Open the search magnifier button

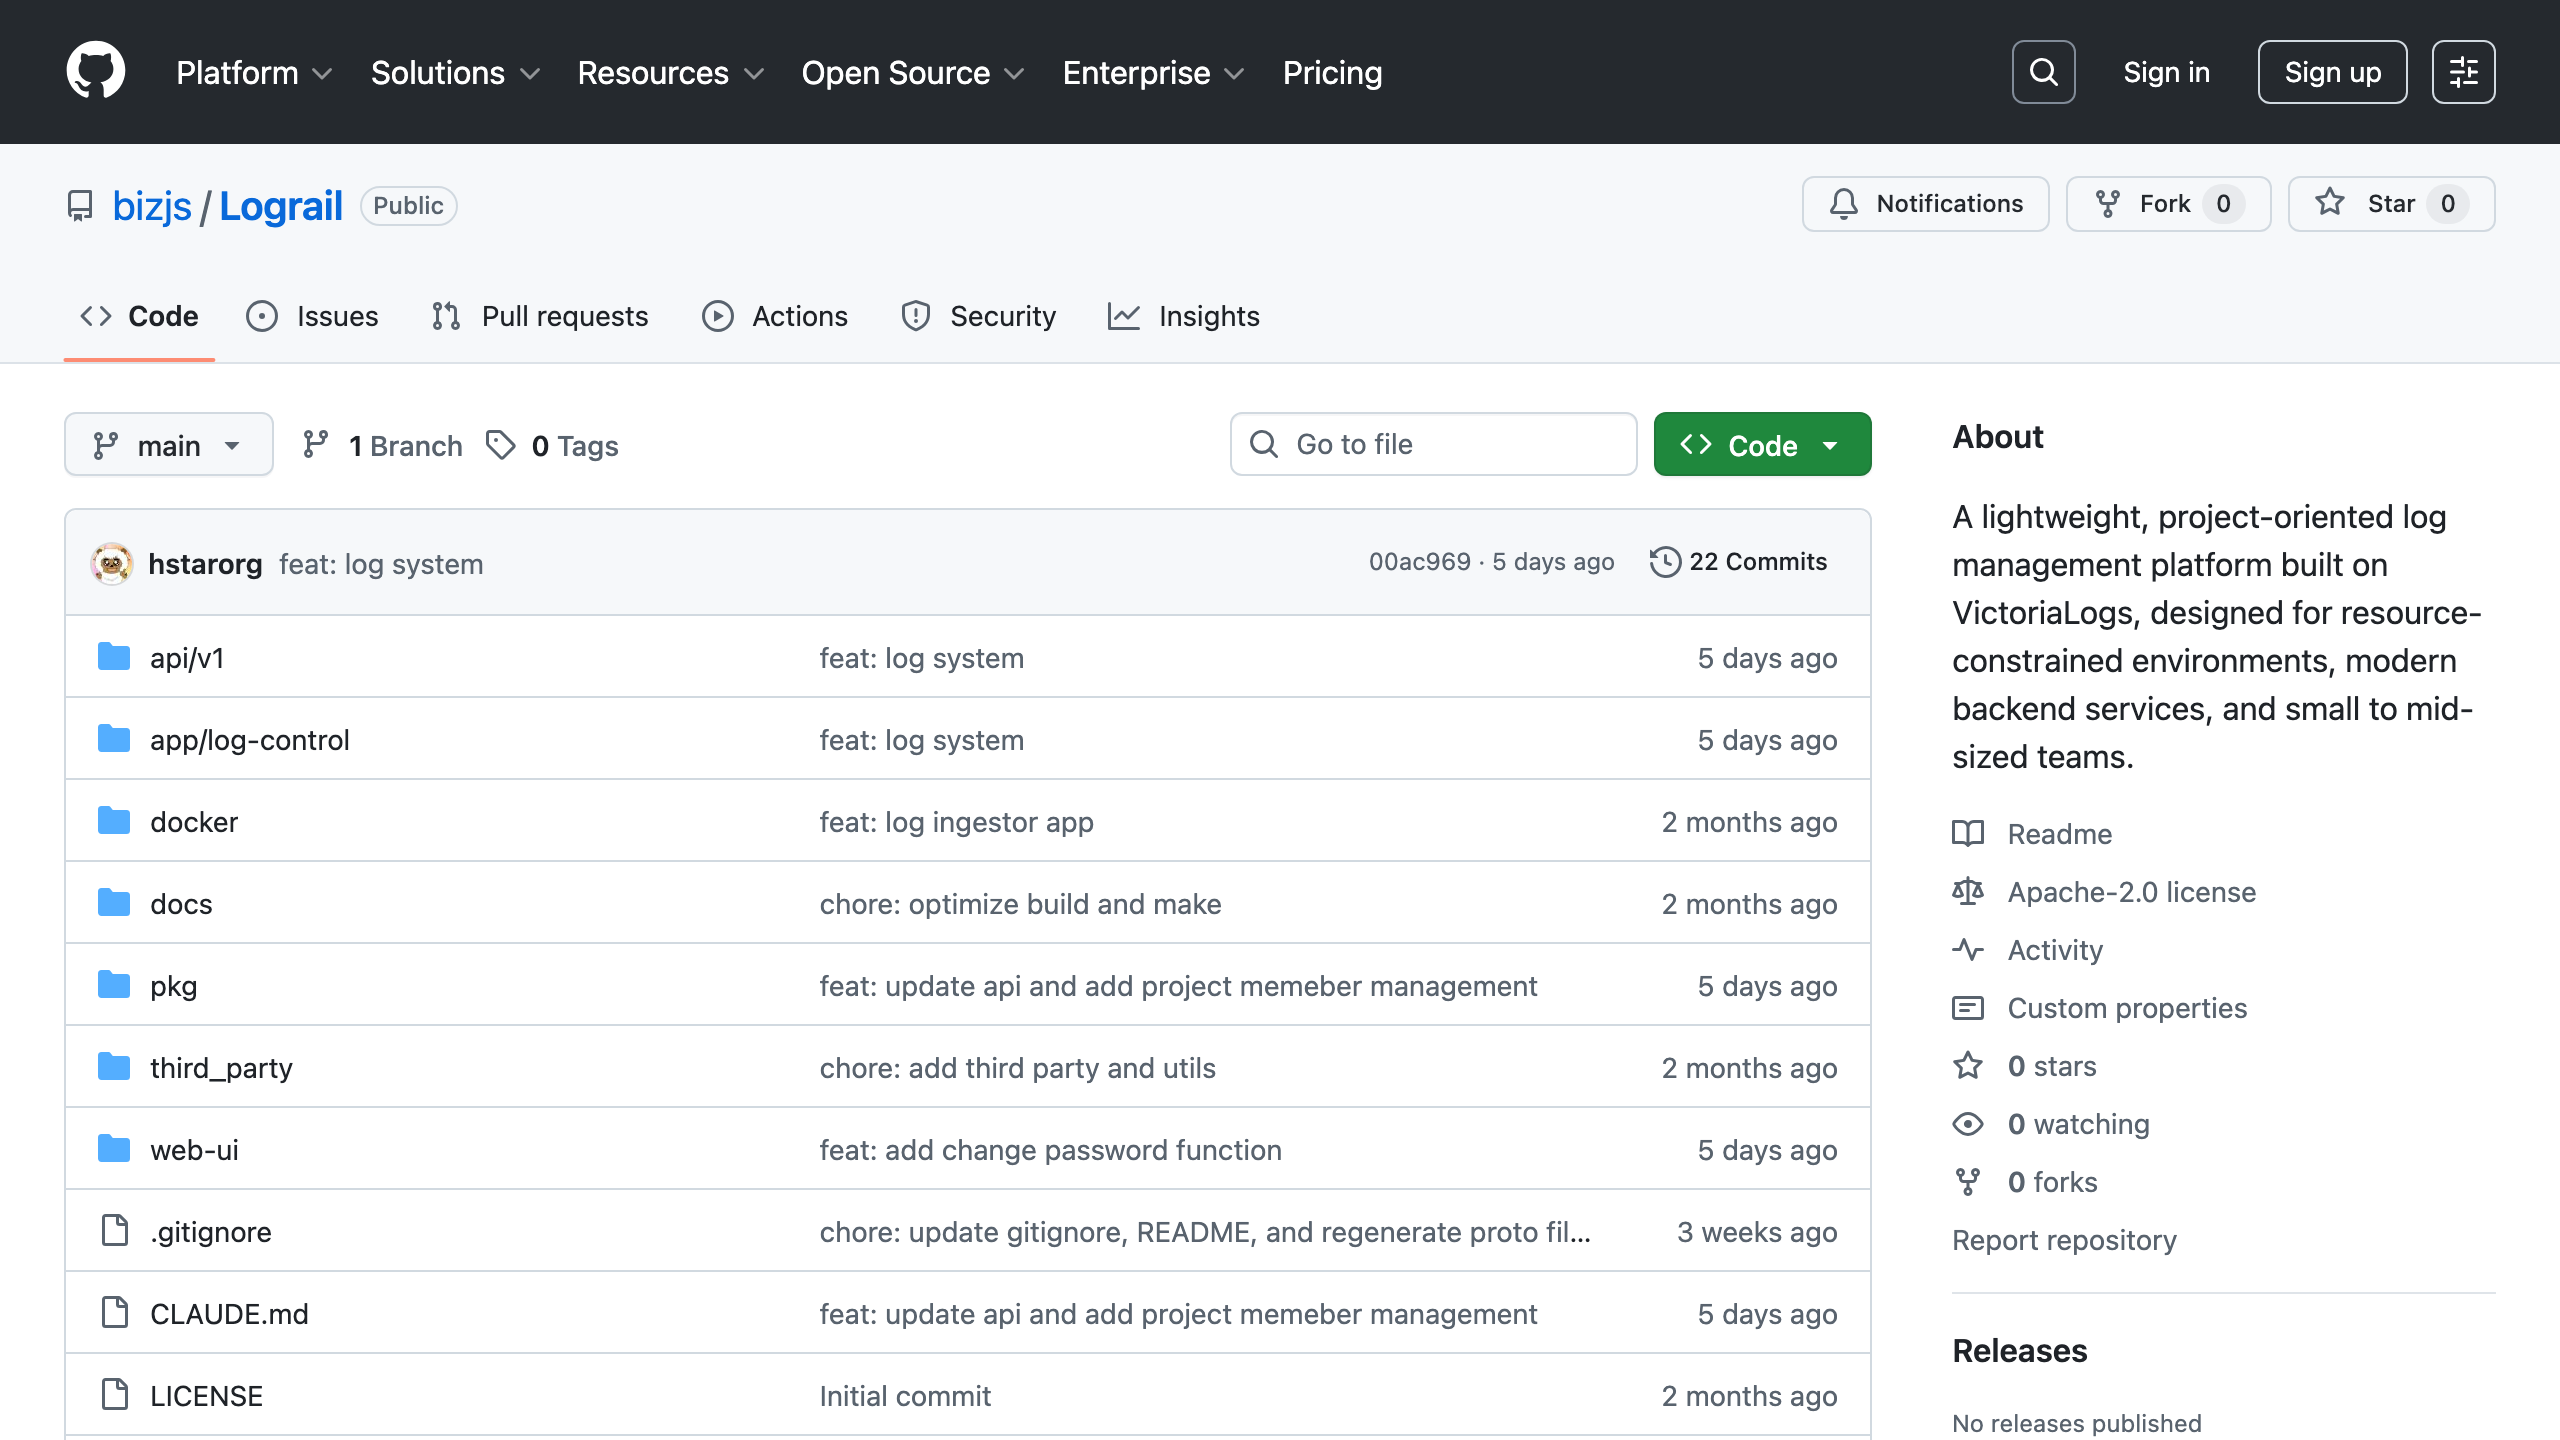[2043, 72]
